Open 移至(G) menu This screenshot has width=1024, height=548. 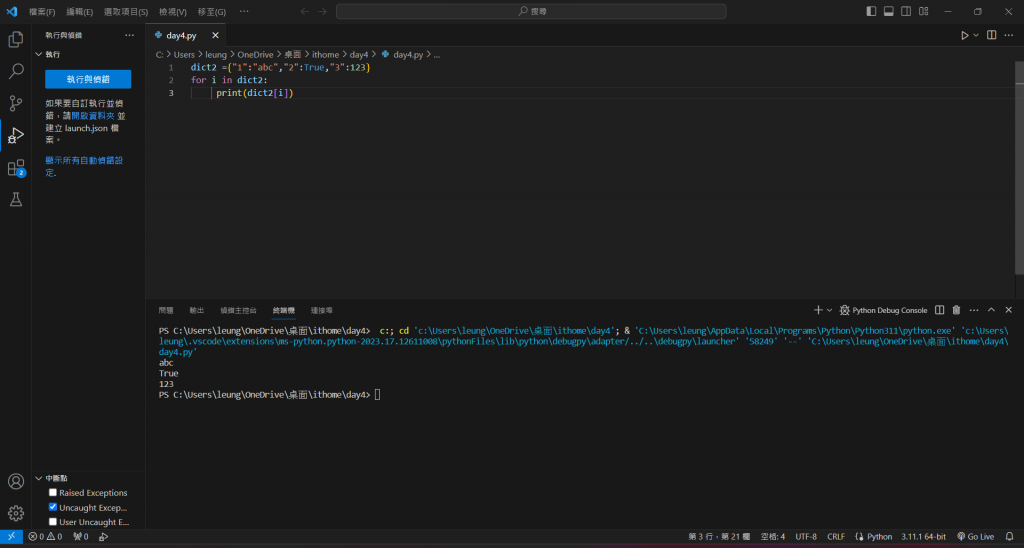pyautogui.click(x=212, y=12)
